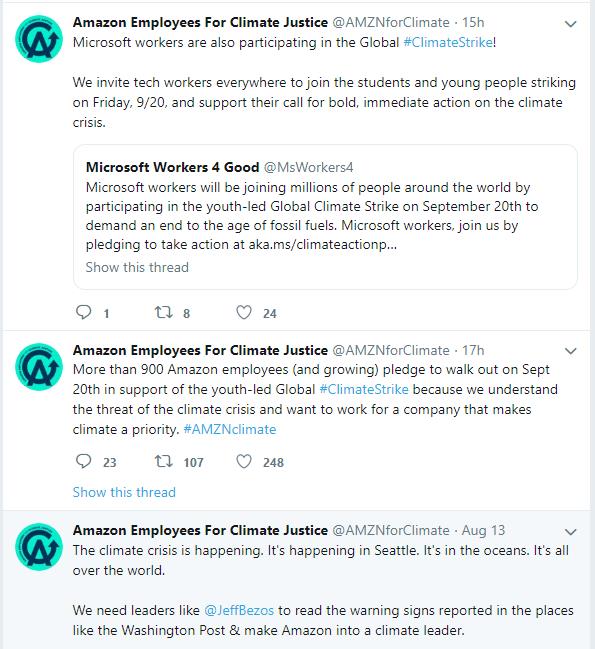
Task: Like the tweet with 24 likes
Action: pos(244,312)
